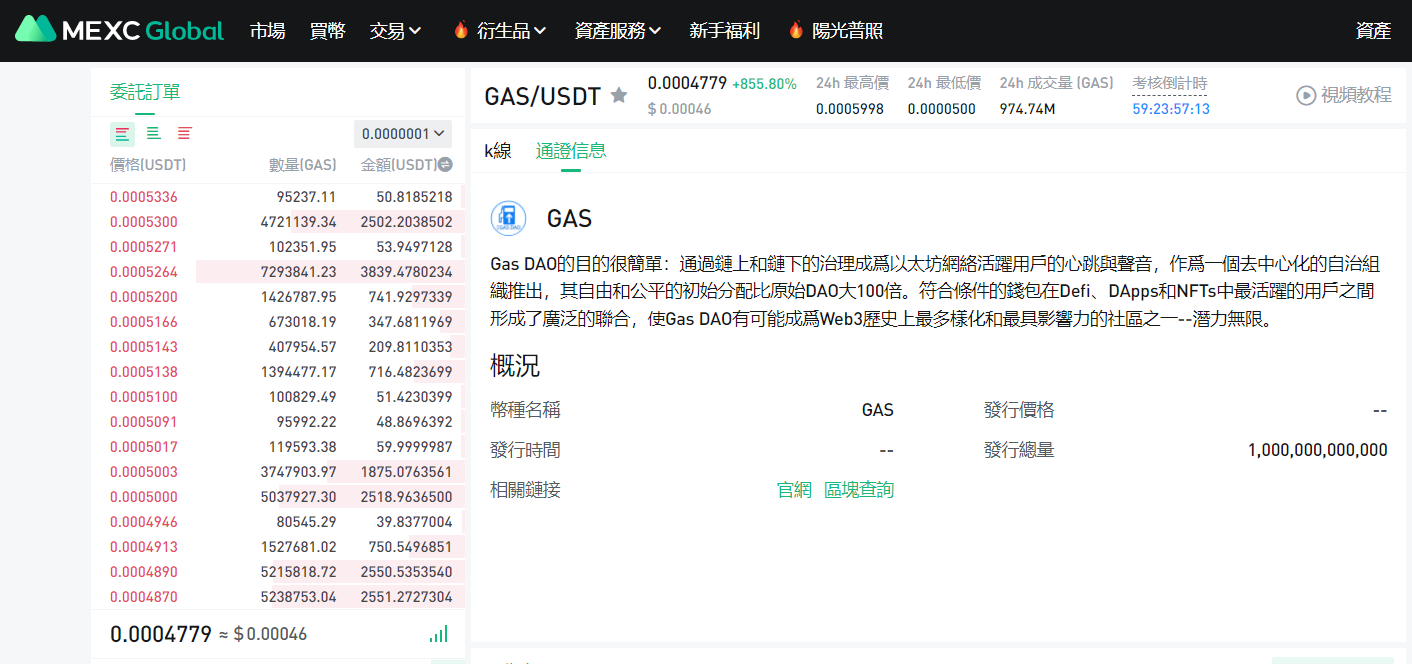
Task: Toggle the 金額(USDT) column swap icon
Action: pyautogui.click(x=446, y=165)
